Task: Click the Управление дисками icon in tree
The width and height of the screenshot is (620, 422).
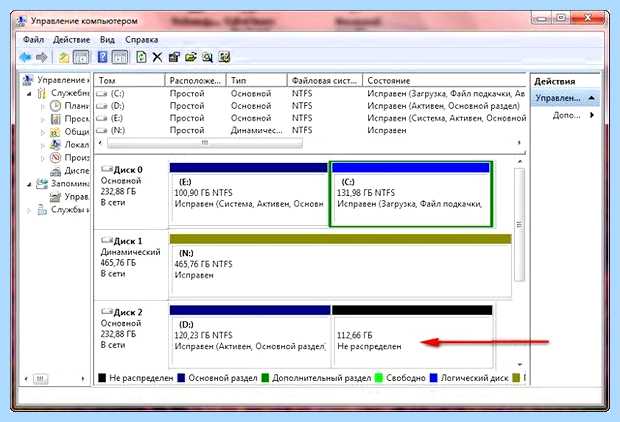Action: pos(55,197)
